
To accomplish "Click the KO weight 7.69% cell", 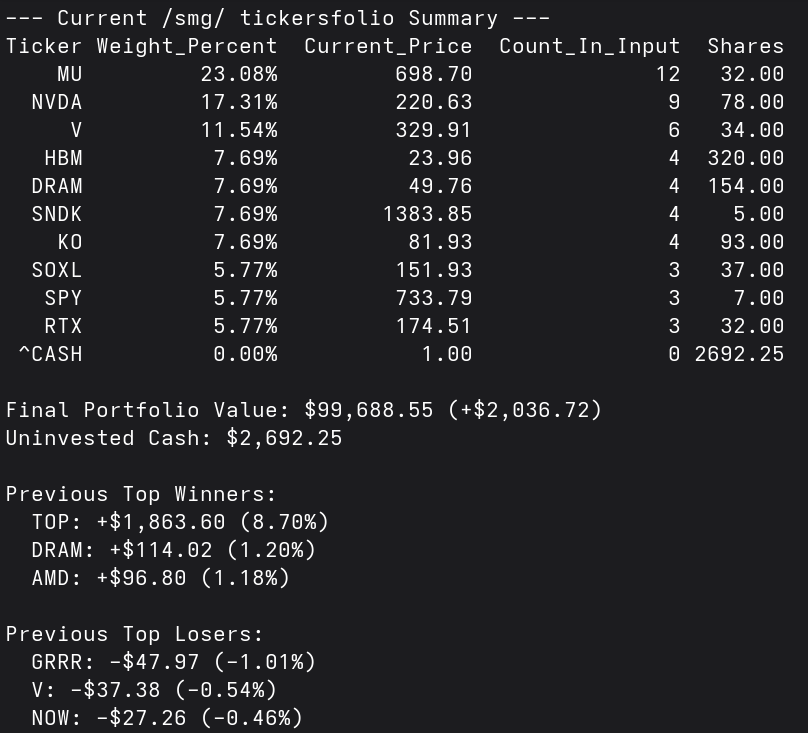I will pos(245,242).
